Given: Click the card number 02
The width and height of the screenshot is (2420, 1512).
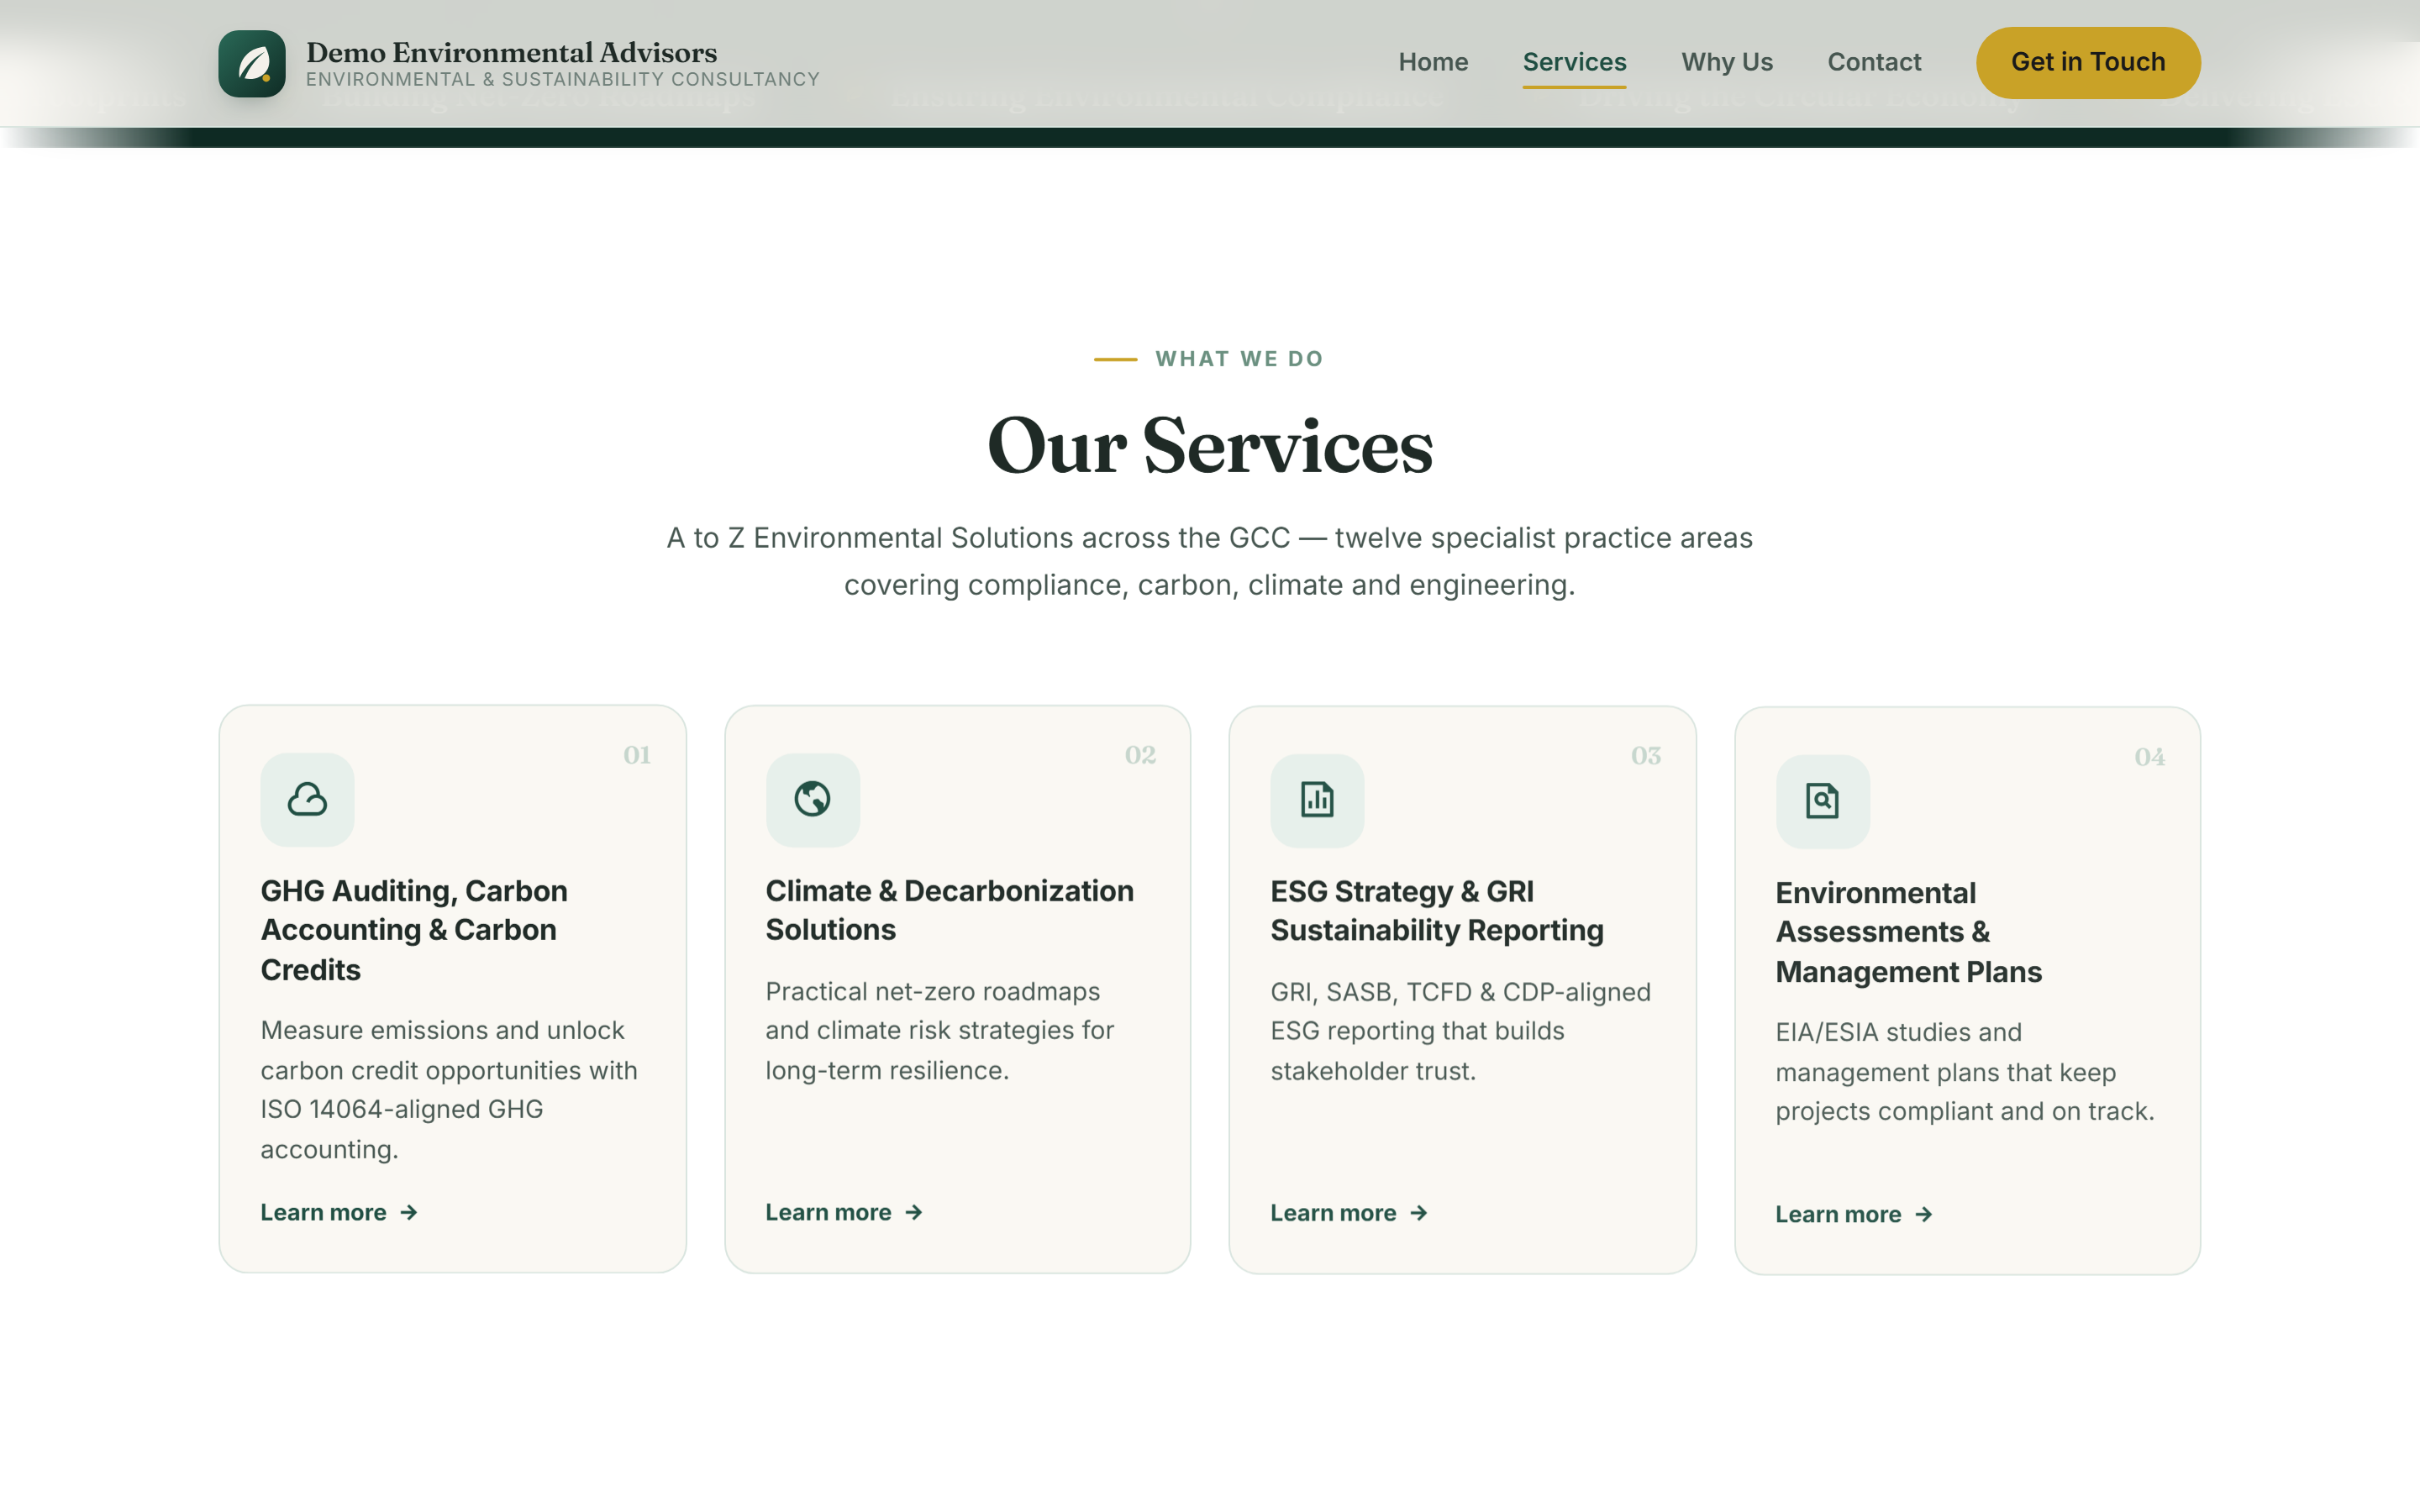Looking at the screenshot, I should 1140,755.
